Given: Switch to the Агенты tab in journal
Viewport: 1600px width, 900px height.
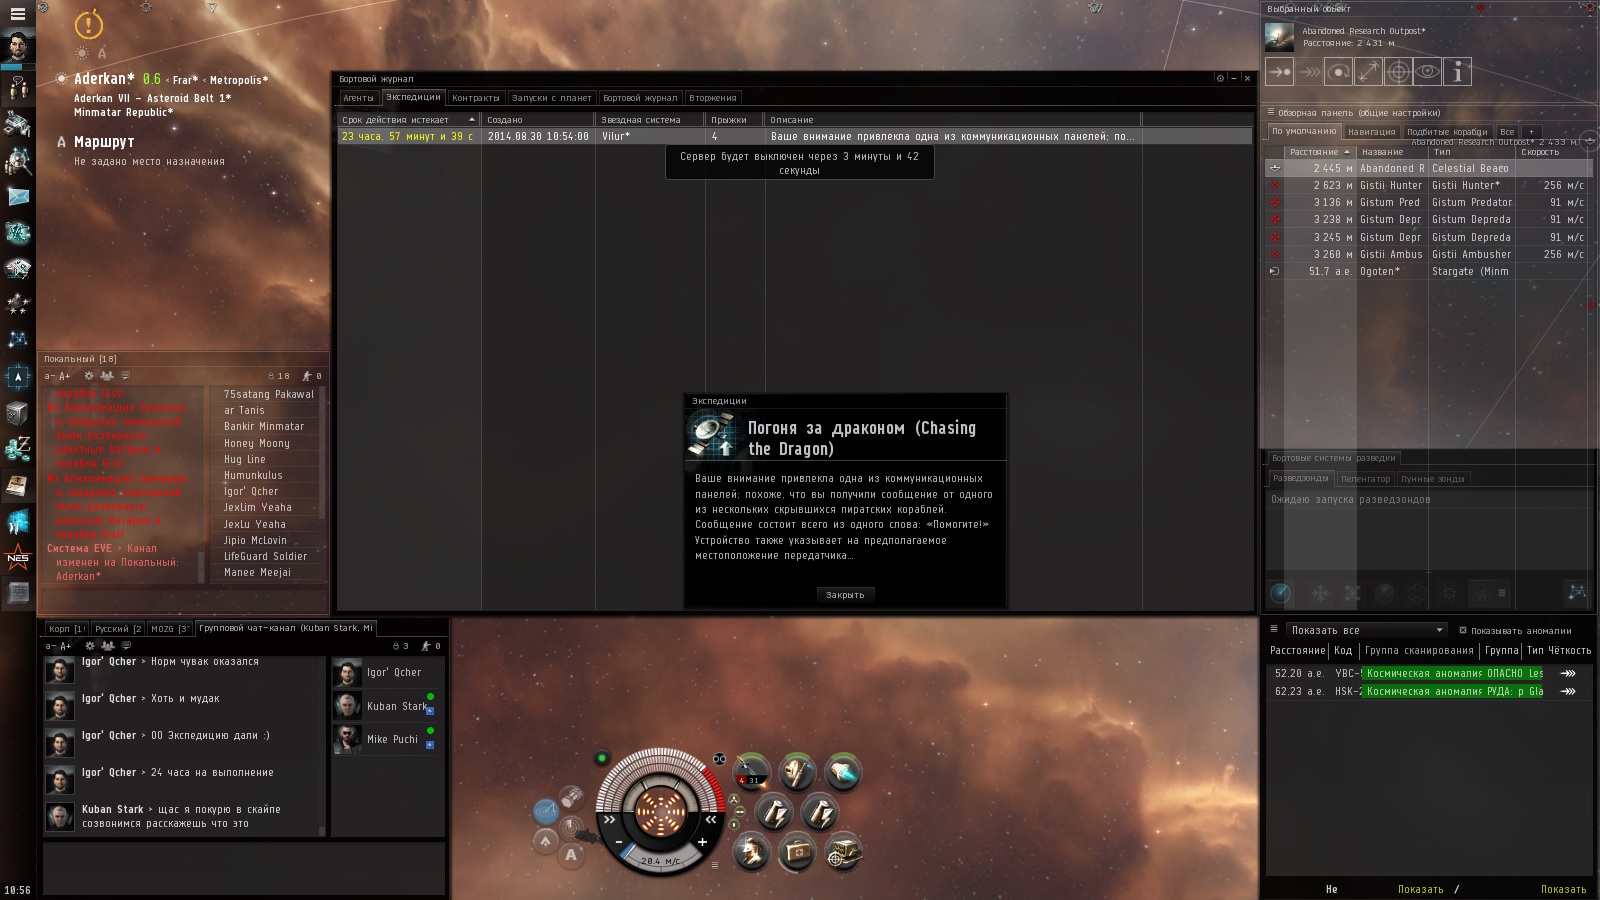Looking at the screenshot, I should tap(358, 98).
